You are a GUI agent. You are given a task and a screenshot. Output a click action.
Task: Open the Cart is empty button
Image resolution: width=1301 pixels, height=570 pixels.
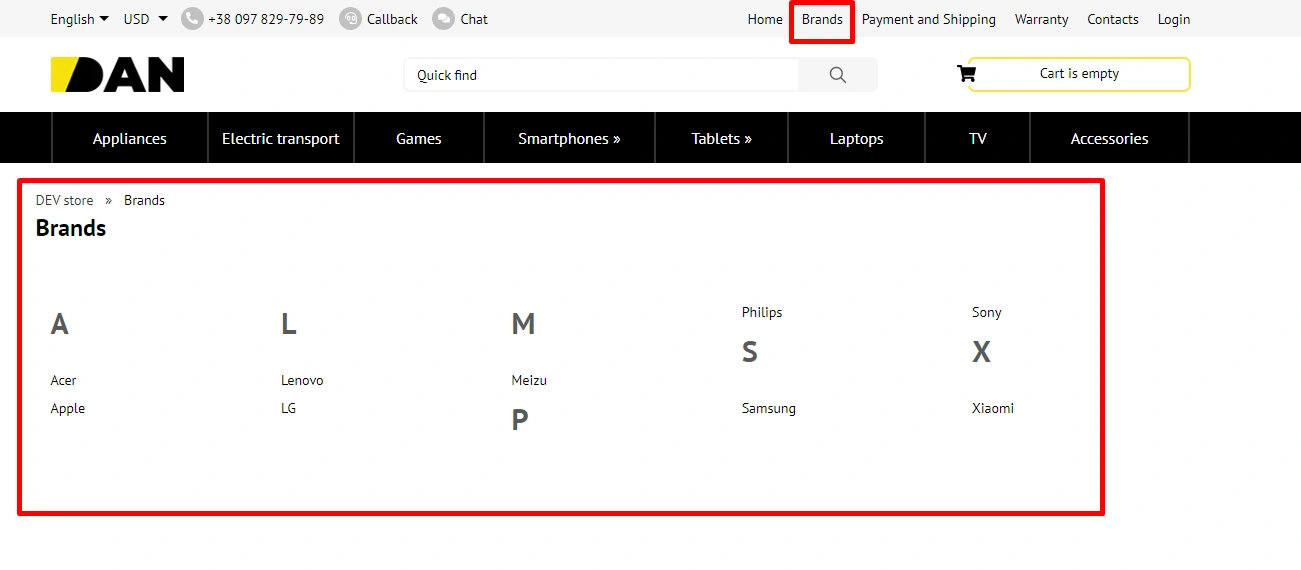pyautogui.click(x=1079, y=74)
